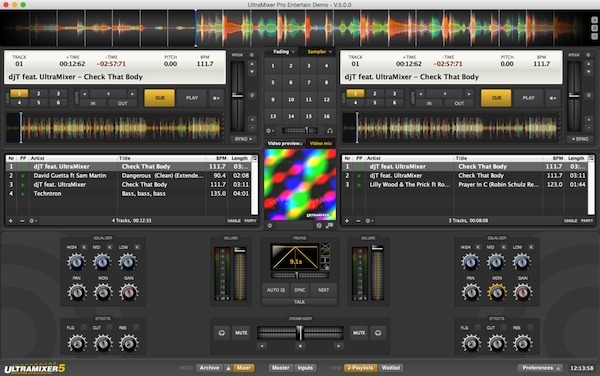Enable left deck CUT effect checkbox
Screen dimensions: 600x376
point(109,327)
